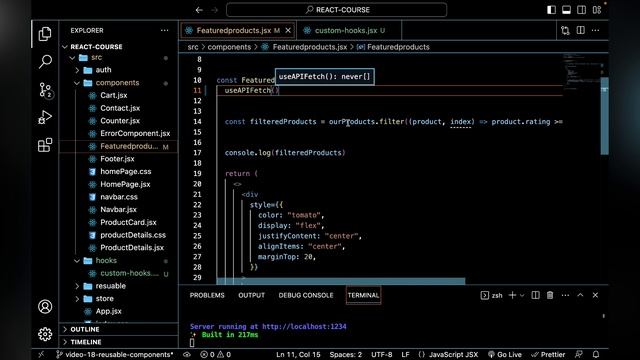The image size is (640, 360).
Task: Open the notifications bell in status bar
Action: [x=596, y=354]
